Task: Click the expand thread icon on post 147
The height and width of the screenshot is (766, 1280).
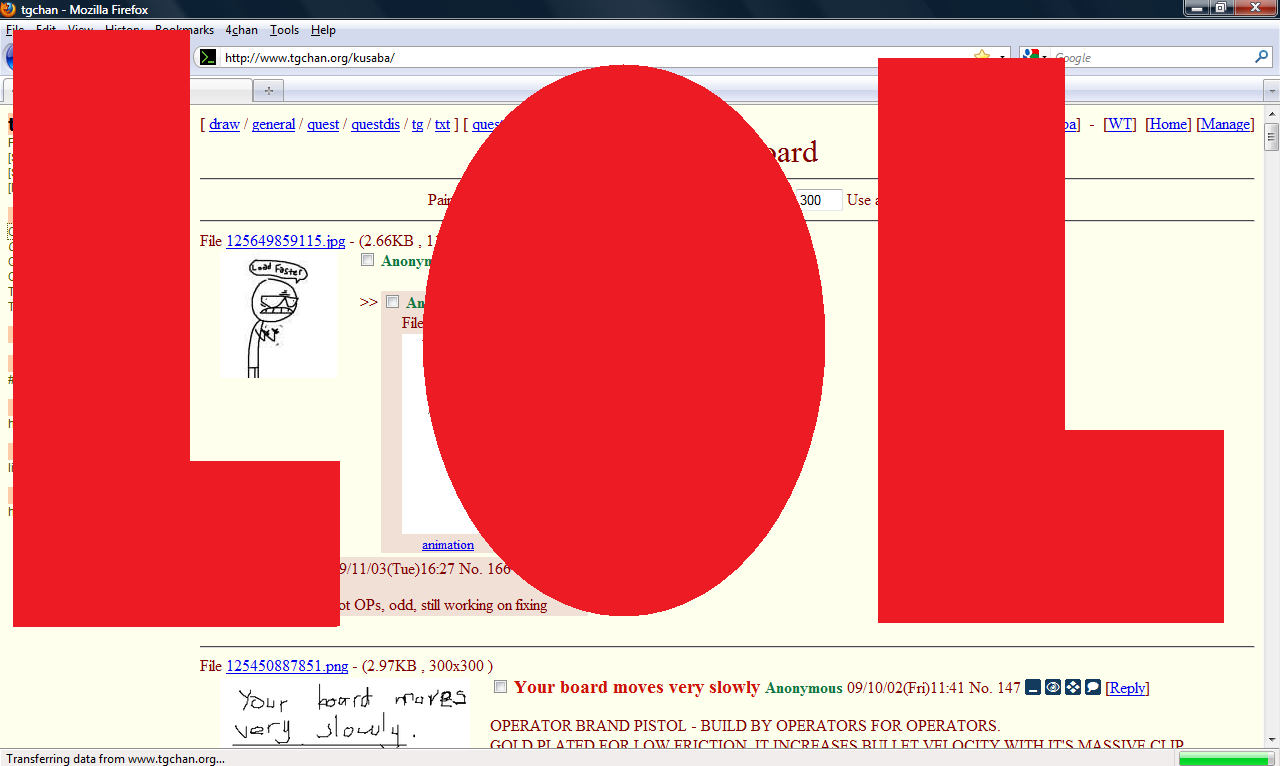Action: tap(1073, 687)
